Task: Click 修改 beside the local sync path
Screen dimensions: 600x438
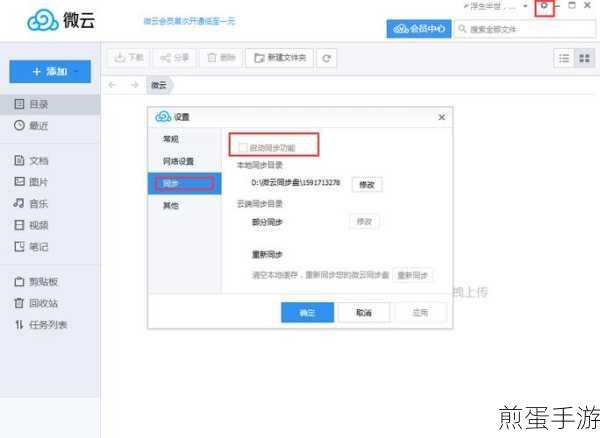Action: tap(367, 185)
